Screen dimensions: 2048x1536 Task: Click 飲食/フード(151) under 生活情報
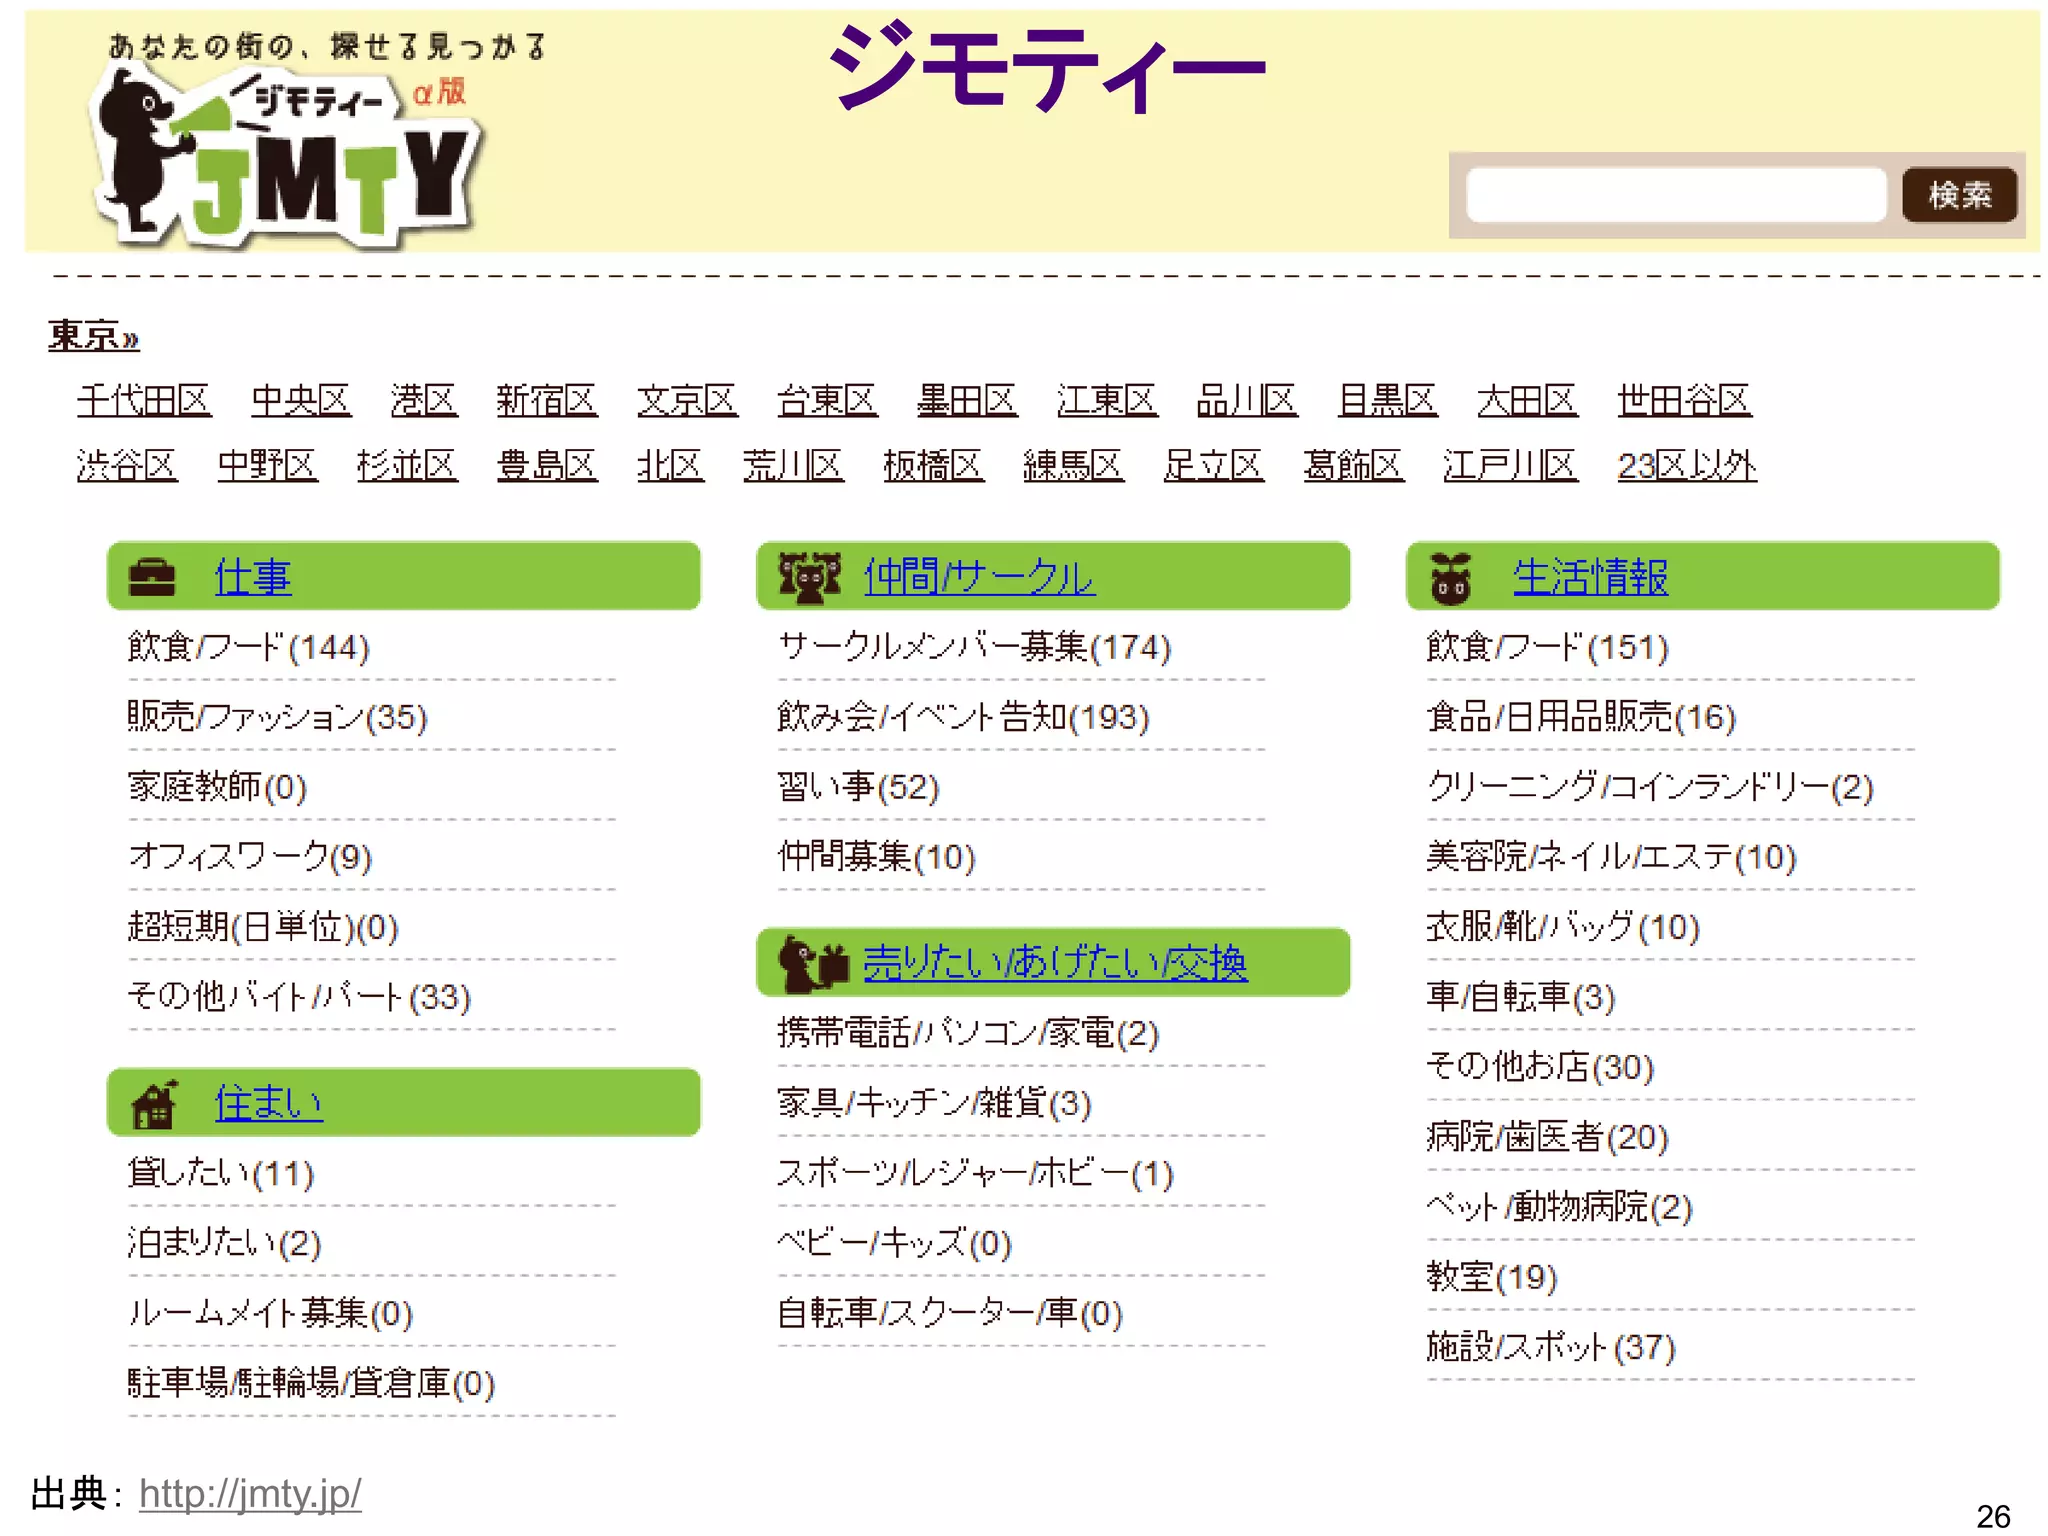coord(1547,647)
